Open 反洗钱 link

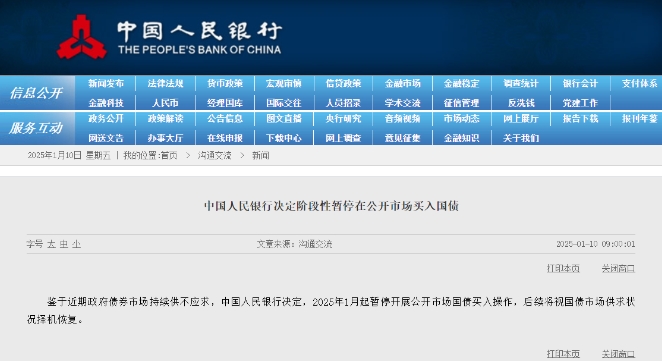coord(521,103)
